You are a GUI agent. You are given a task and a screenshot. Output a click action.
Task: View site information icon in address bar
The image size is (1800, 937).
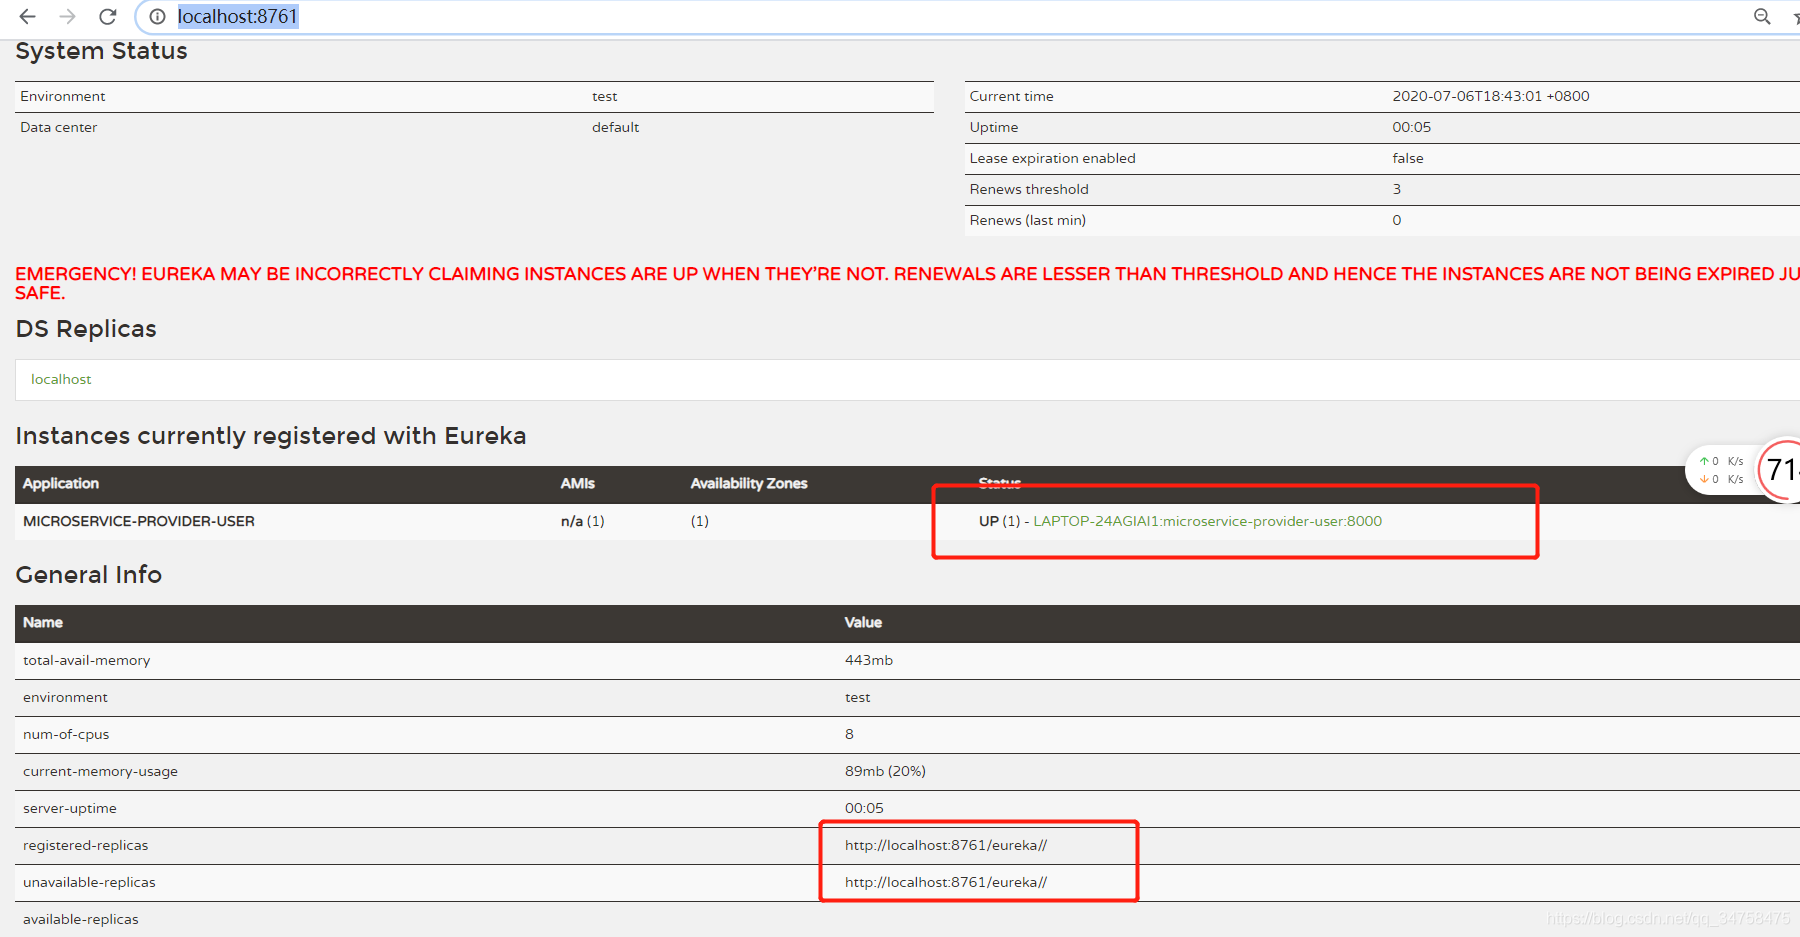[157, 17]
